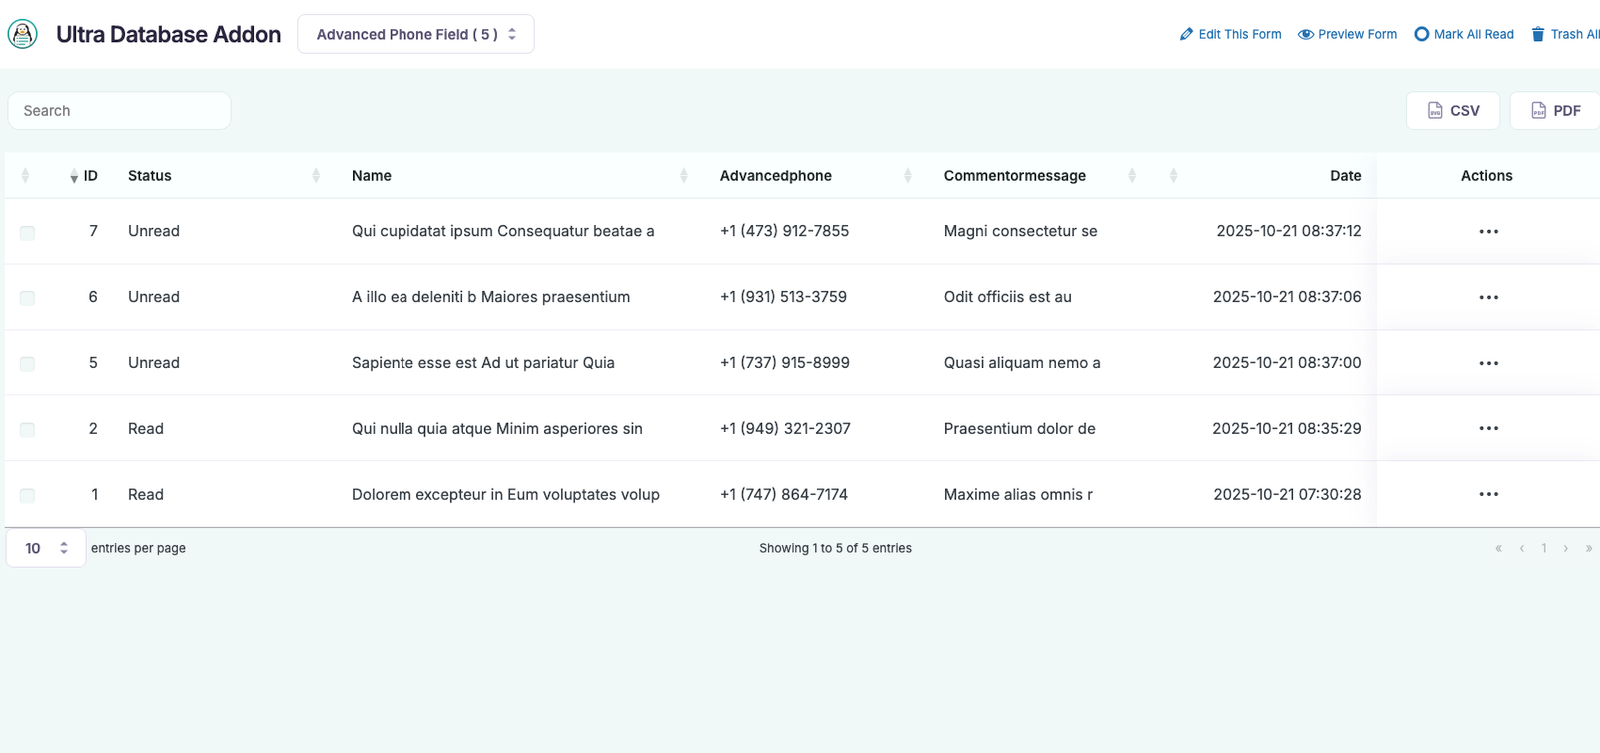Click the trash can icon for Trash All
This screenshot has width=1600, height=753.
click(x=1538, y=34)
